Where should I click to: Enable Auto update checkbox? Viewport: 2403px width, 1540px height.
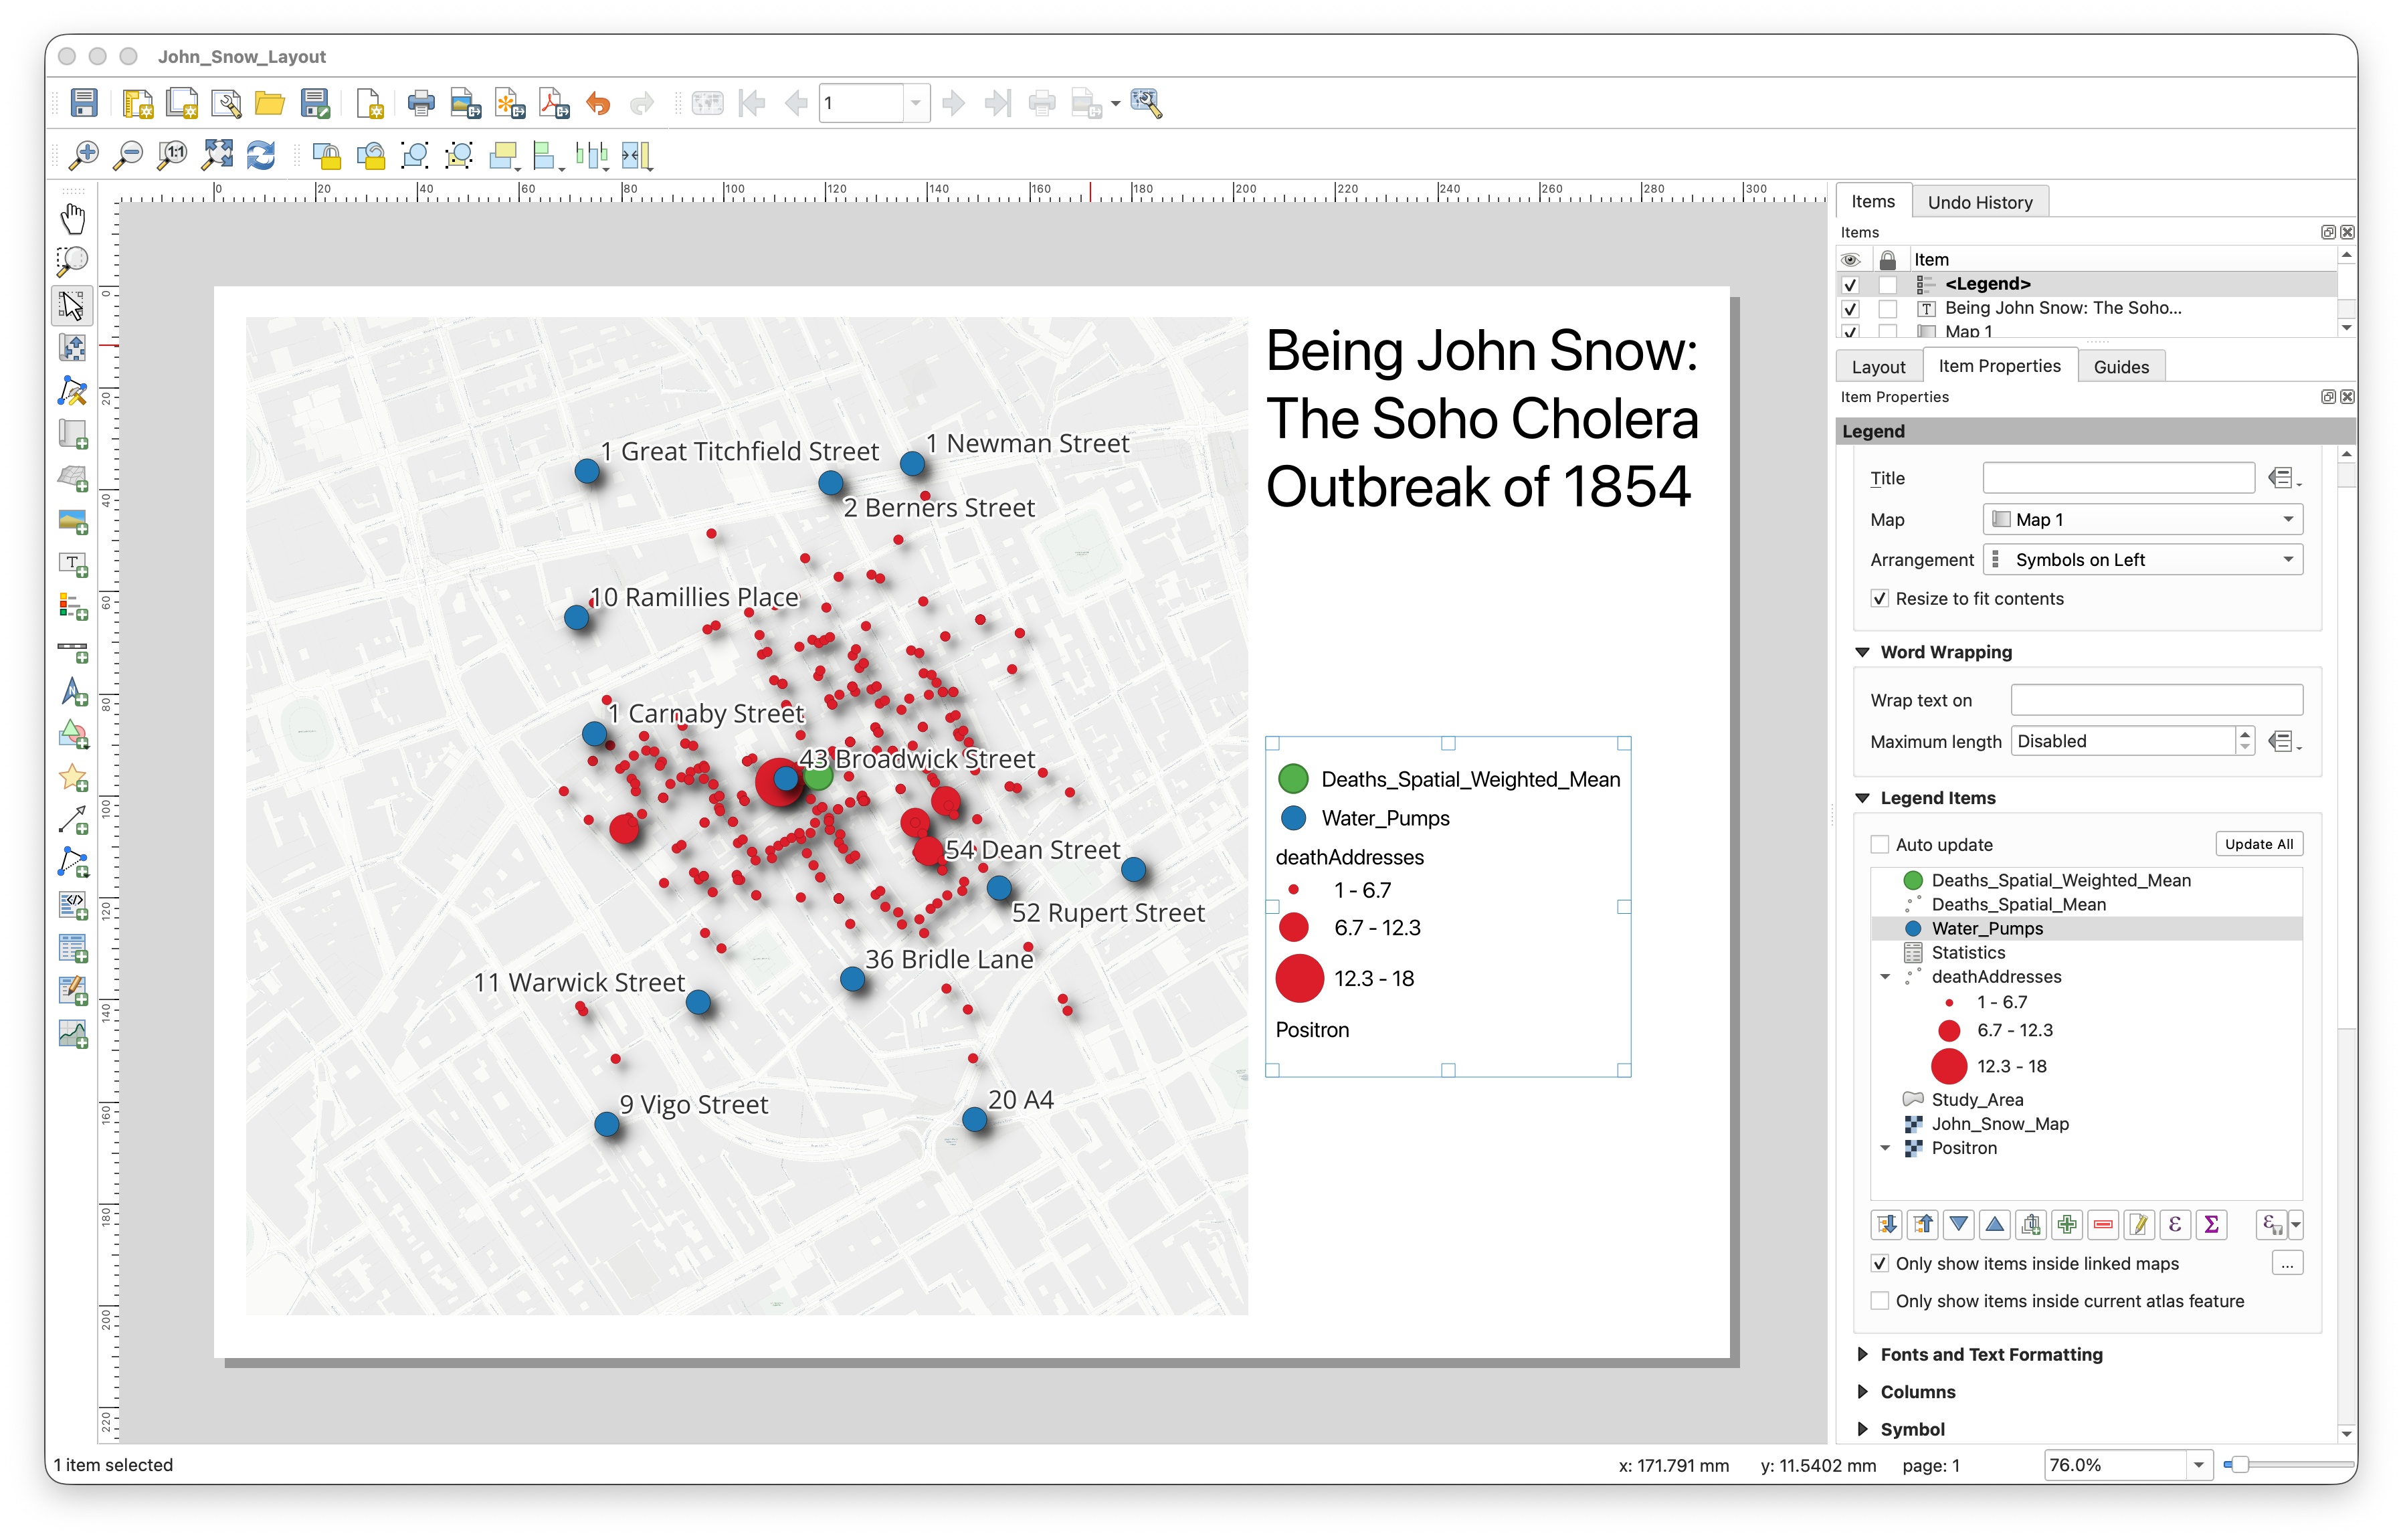[1880, 845]
